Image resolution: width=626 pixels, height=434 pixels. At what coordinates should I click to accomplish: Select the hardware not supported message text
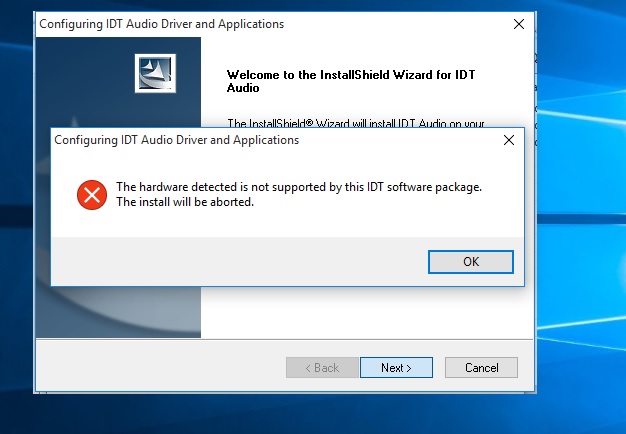tap(299, 187)
